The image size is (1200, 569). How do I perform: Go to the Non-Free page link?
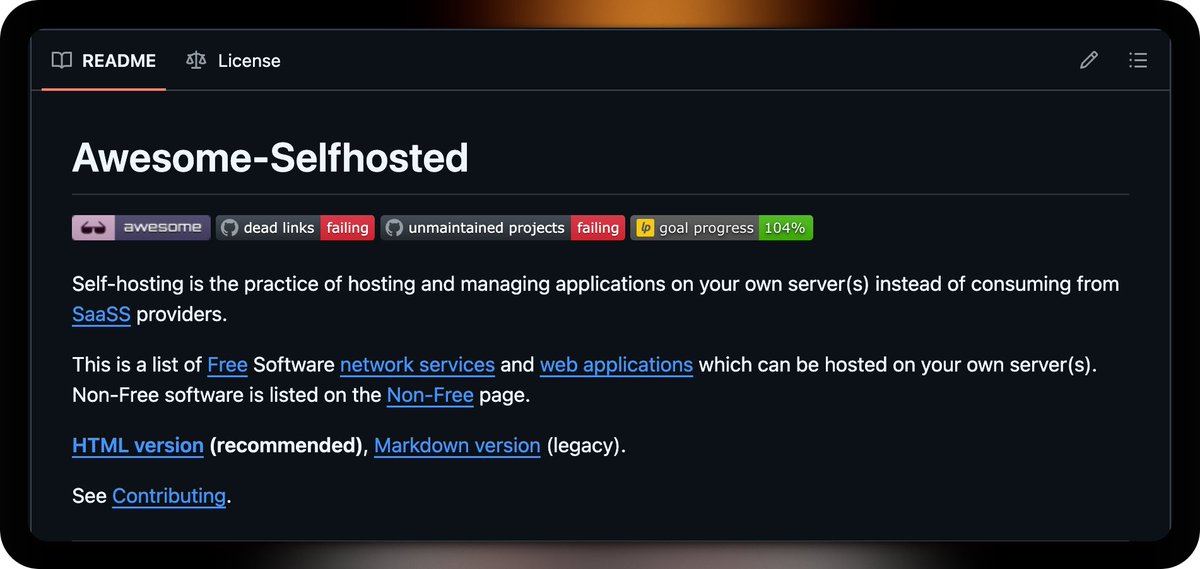[430, 395]
